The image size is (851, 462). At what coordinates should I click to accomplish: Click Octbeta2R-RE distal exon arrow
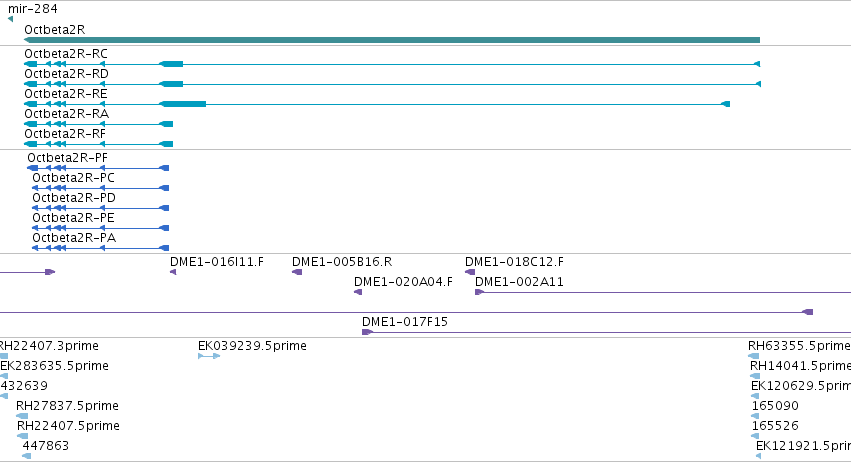[x=725, y=104]
